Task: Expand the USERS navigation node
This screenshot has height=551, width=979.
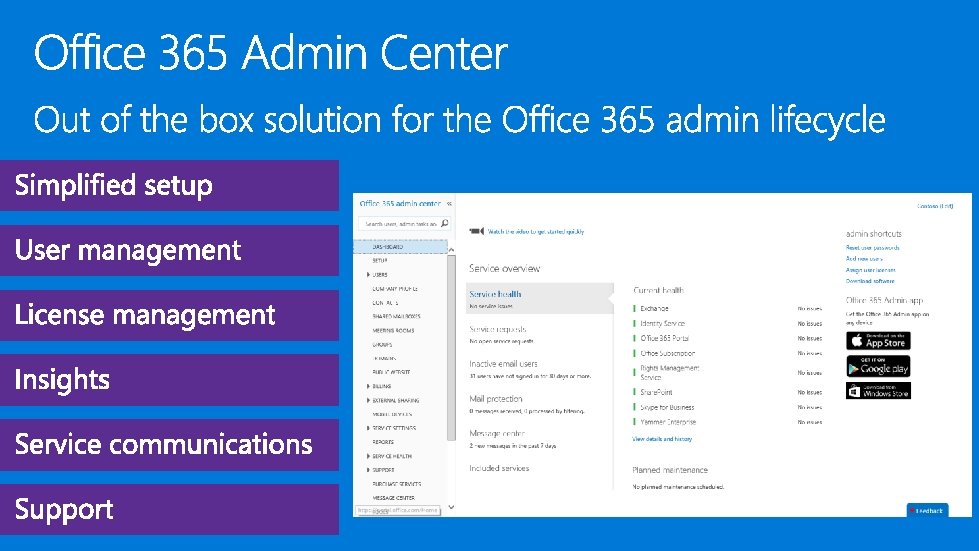Action: click(368, 275)
